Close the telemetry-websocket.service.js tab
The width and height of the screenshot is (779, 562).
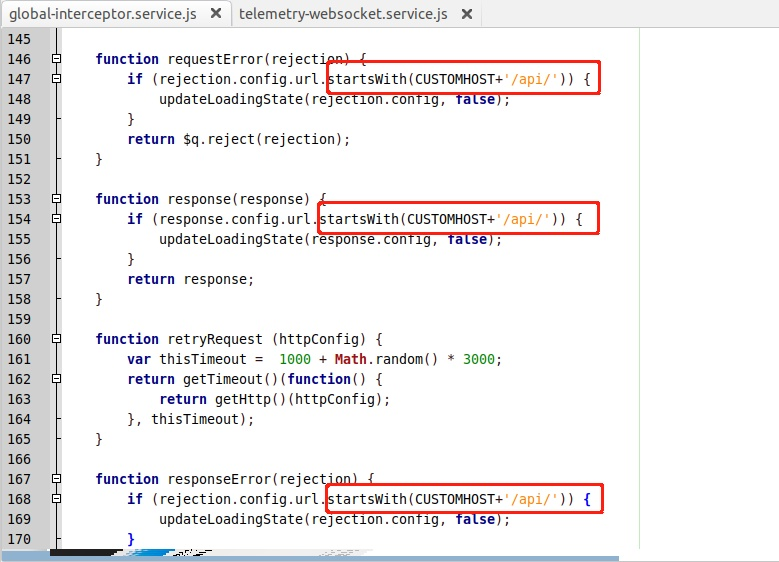(467, 14)
